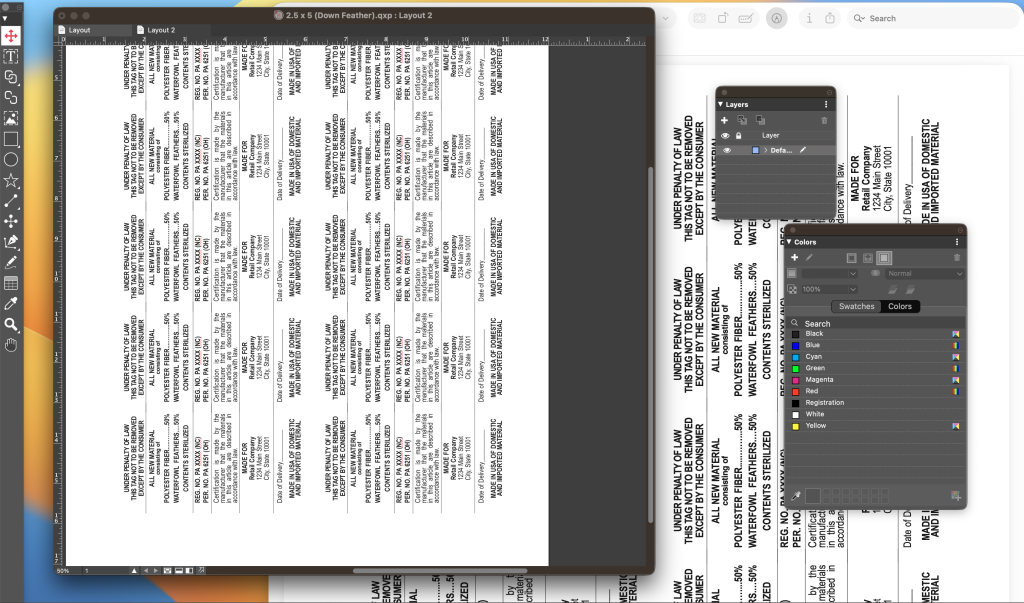Screen dimensions: 1024x603
Task: Click Share button in Preview toolbar
Action: (x=829, y=18)
